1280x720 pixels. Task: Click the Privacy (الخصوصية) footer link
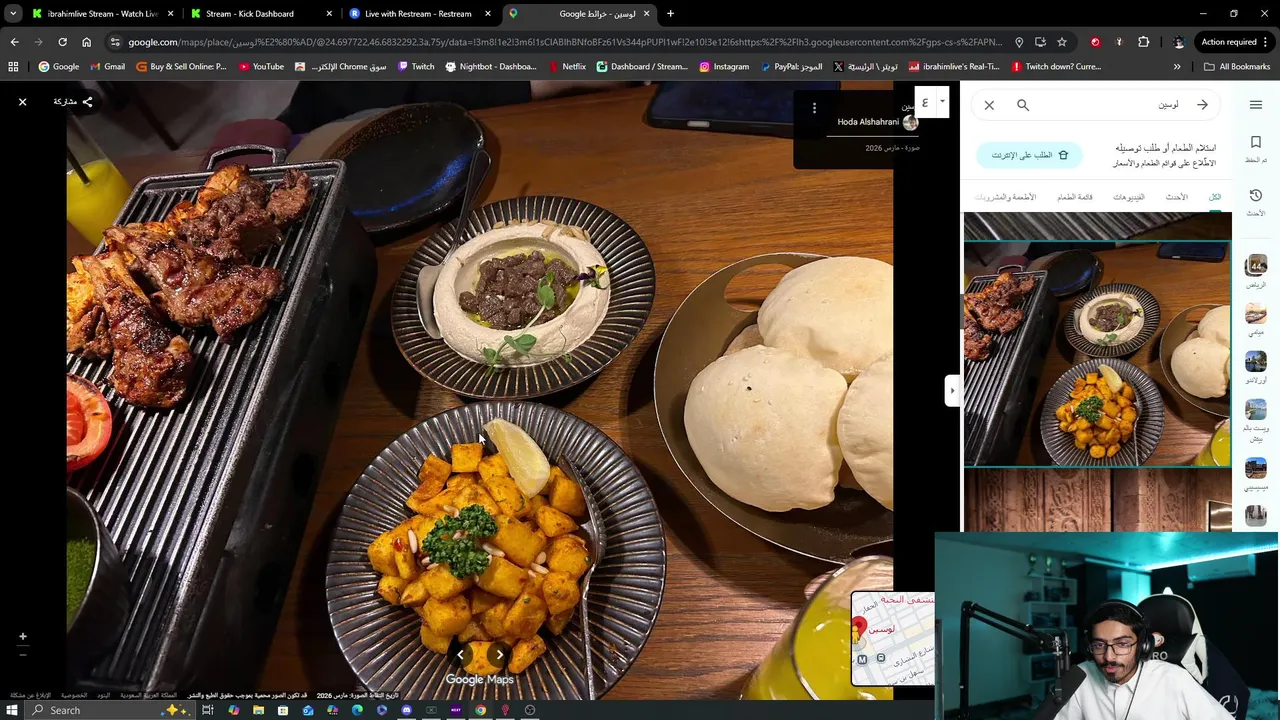(74, 695)
